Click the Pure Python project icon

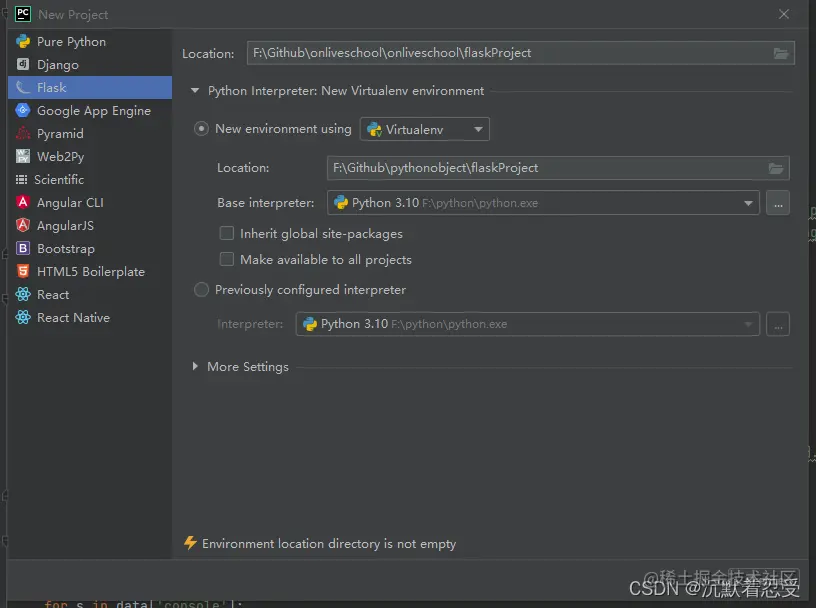pyautogui.click(x=23, y=41)
